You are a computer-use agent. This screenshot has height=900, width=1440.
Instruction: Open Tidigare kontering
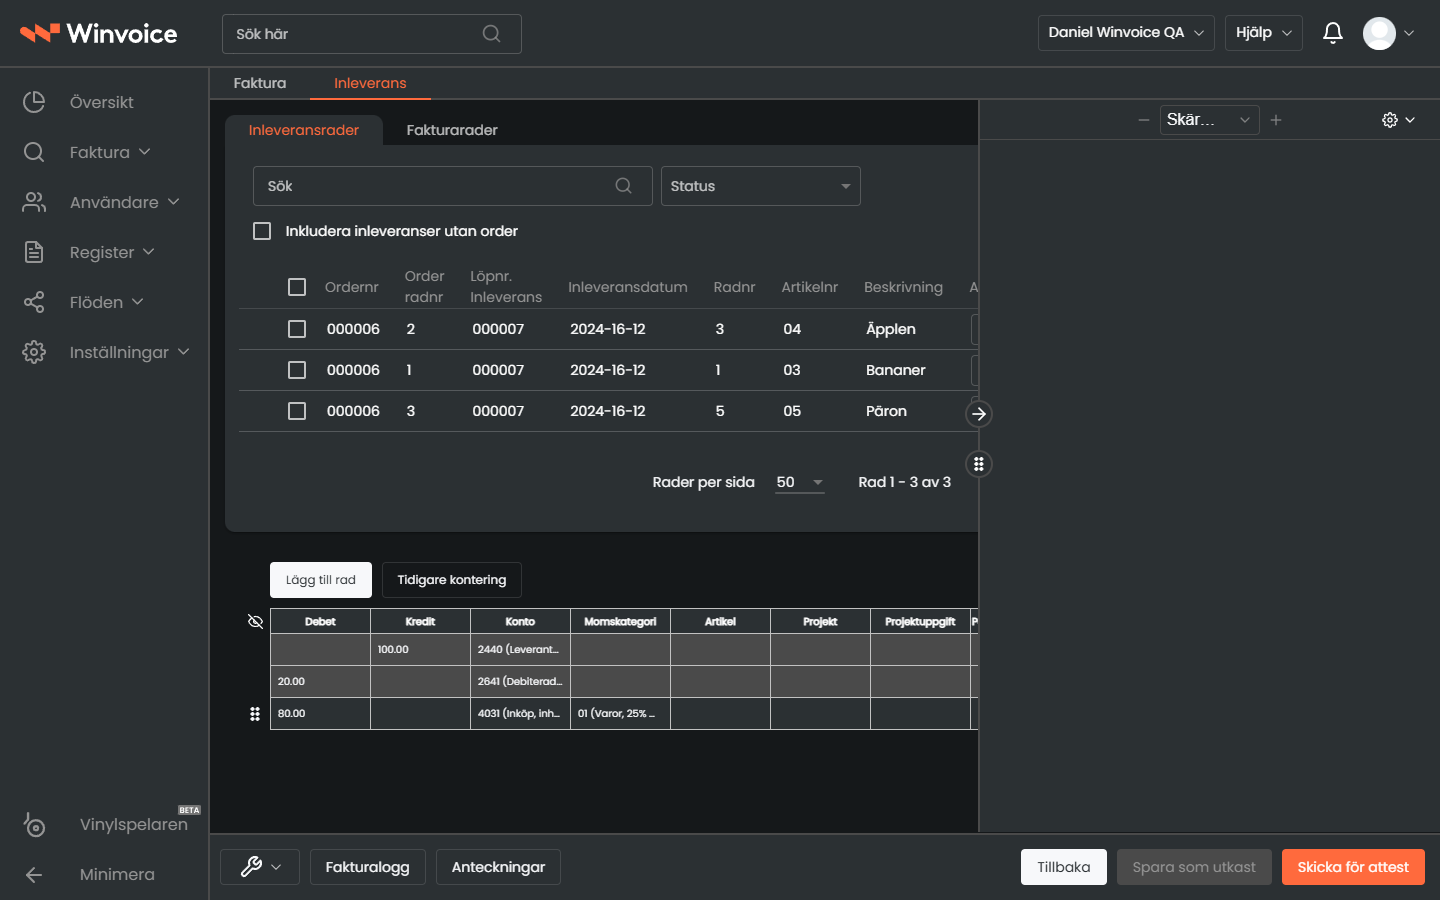pyautogui.click(x=452, y=580)
